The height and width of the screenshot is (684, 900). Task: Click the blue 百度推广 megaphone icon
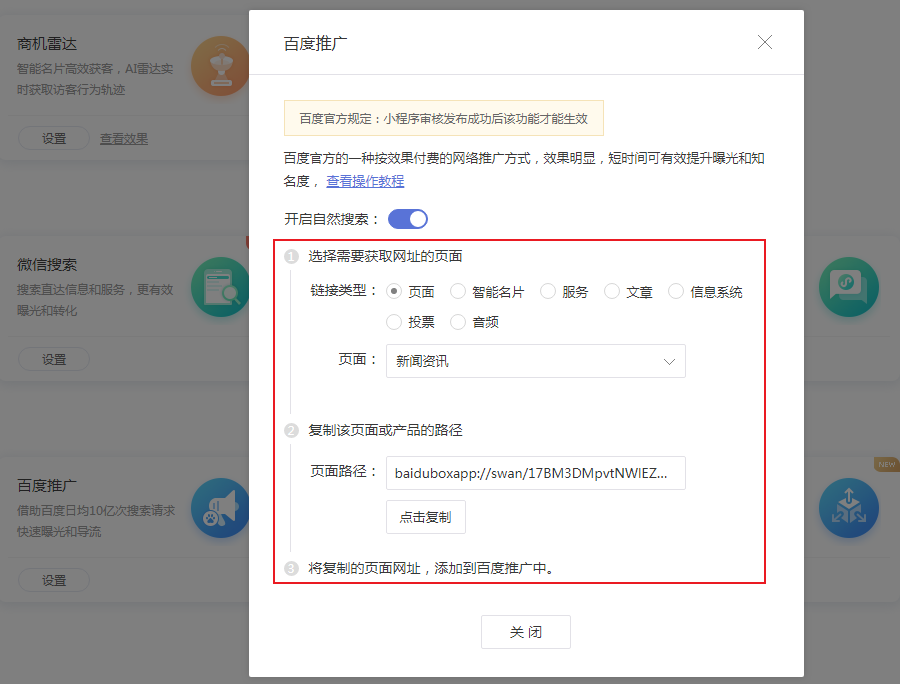[x=220, y=508]
